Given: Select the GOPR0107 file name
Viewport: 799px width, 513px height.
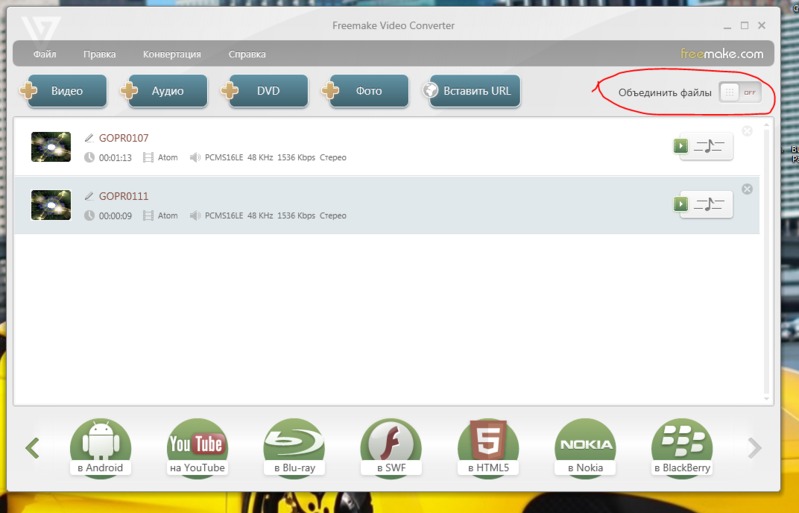Looking at the screenshot, I should 124,138.
